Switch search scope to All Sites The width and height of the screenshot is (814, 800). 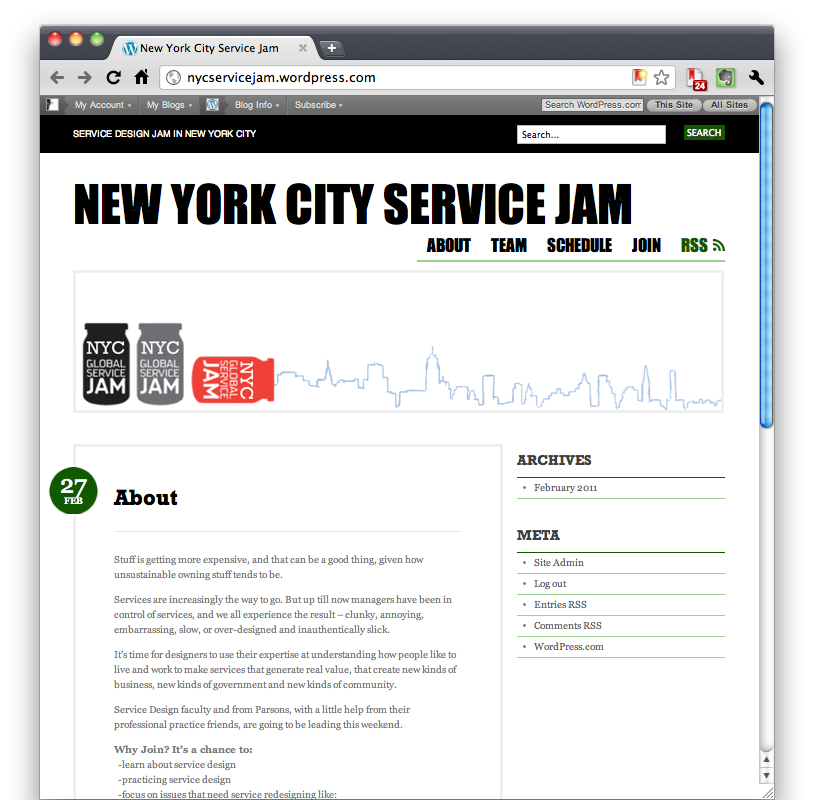729,104
